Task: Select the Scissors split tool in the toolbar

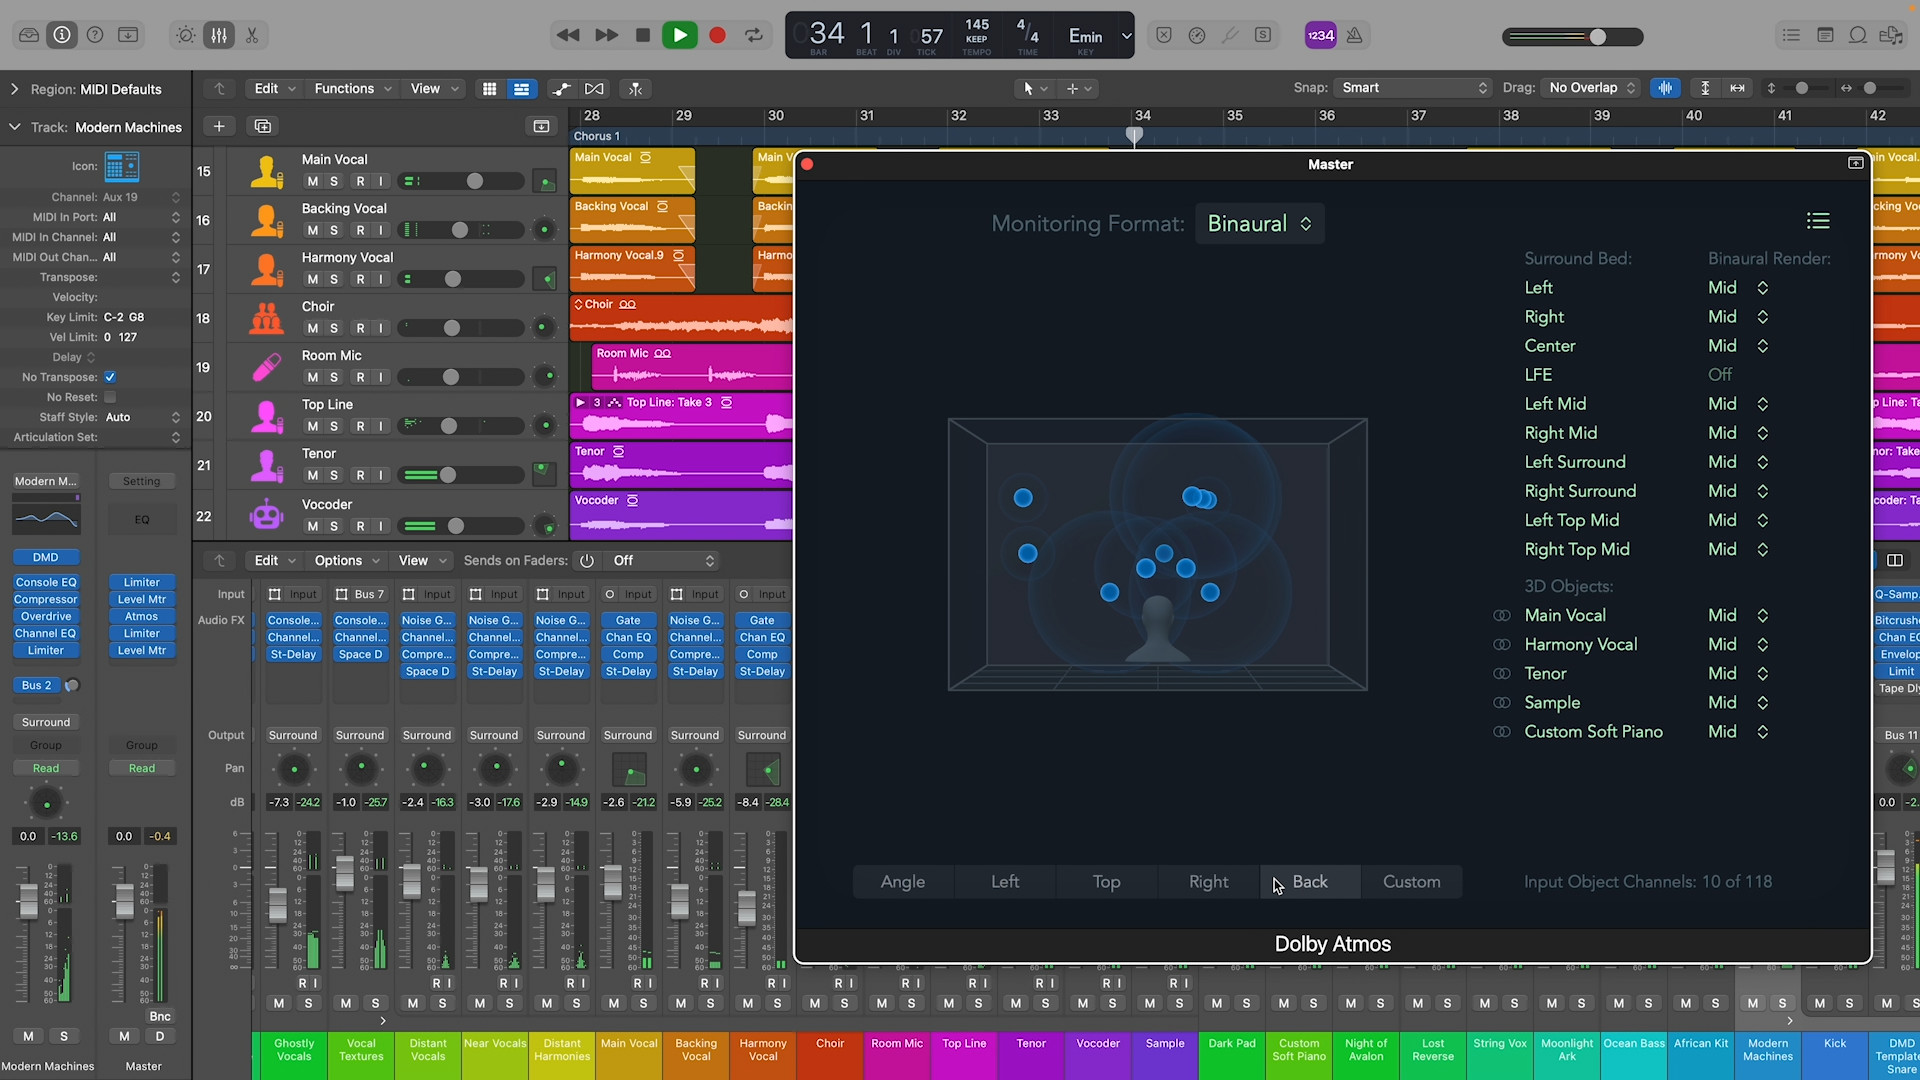Action: [x=252, y=35]
